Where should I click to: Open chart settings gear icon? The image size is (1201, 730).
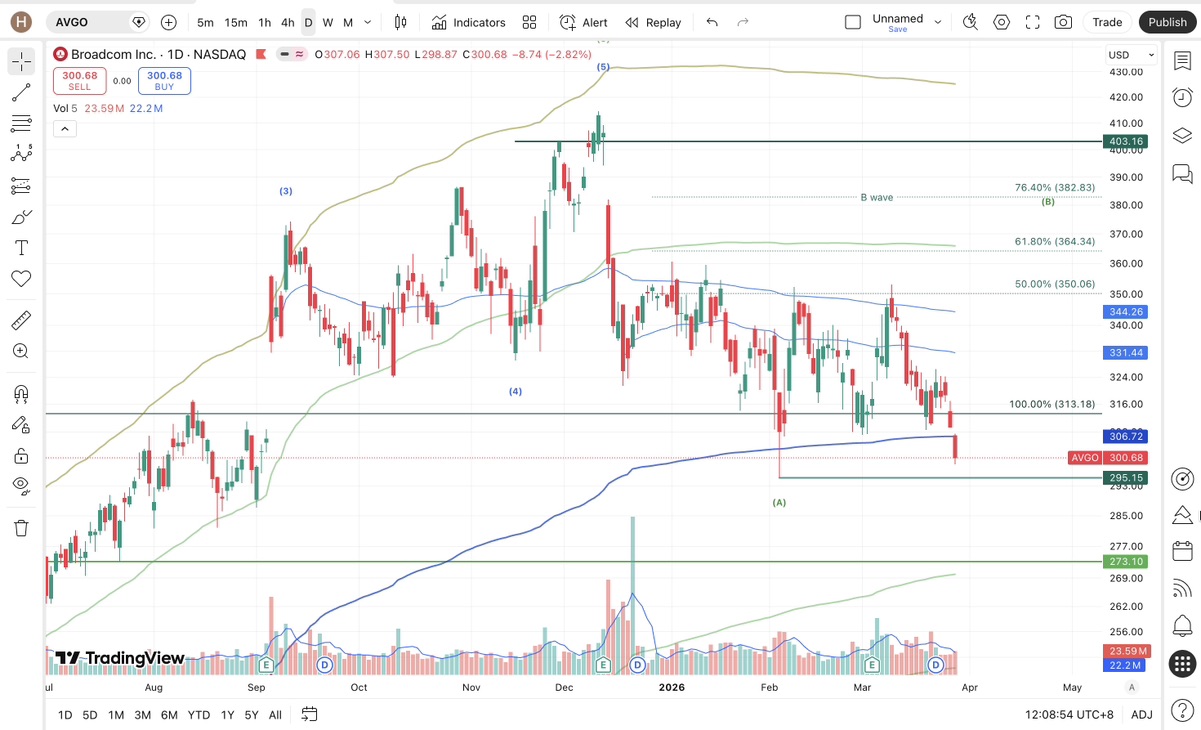click(1001, 22)
